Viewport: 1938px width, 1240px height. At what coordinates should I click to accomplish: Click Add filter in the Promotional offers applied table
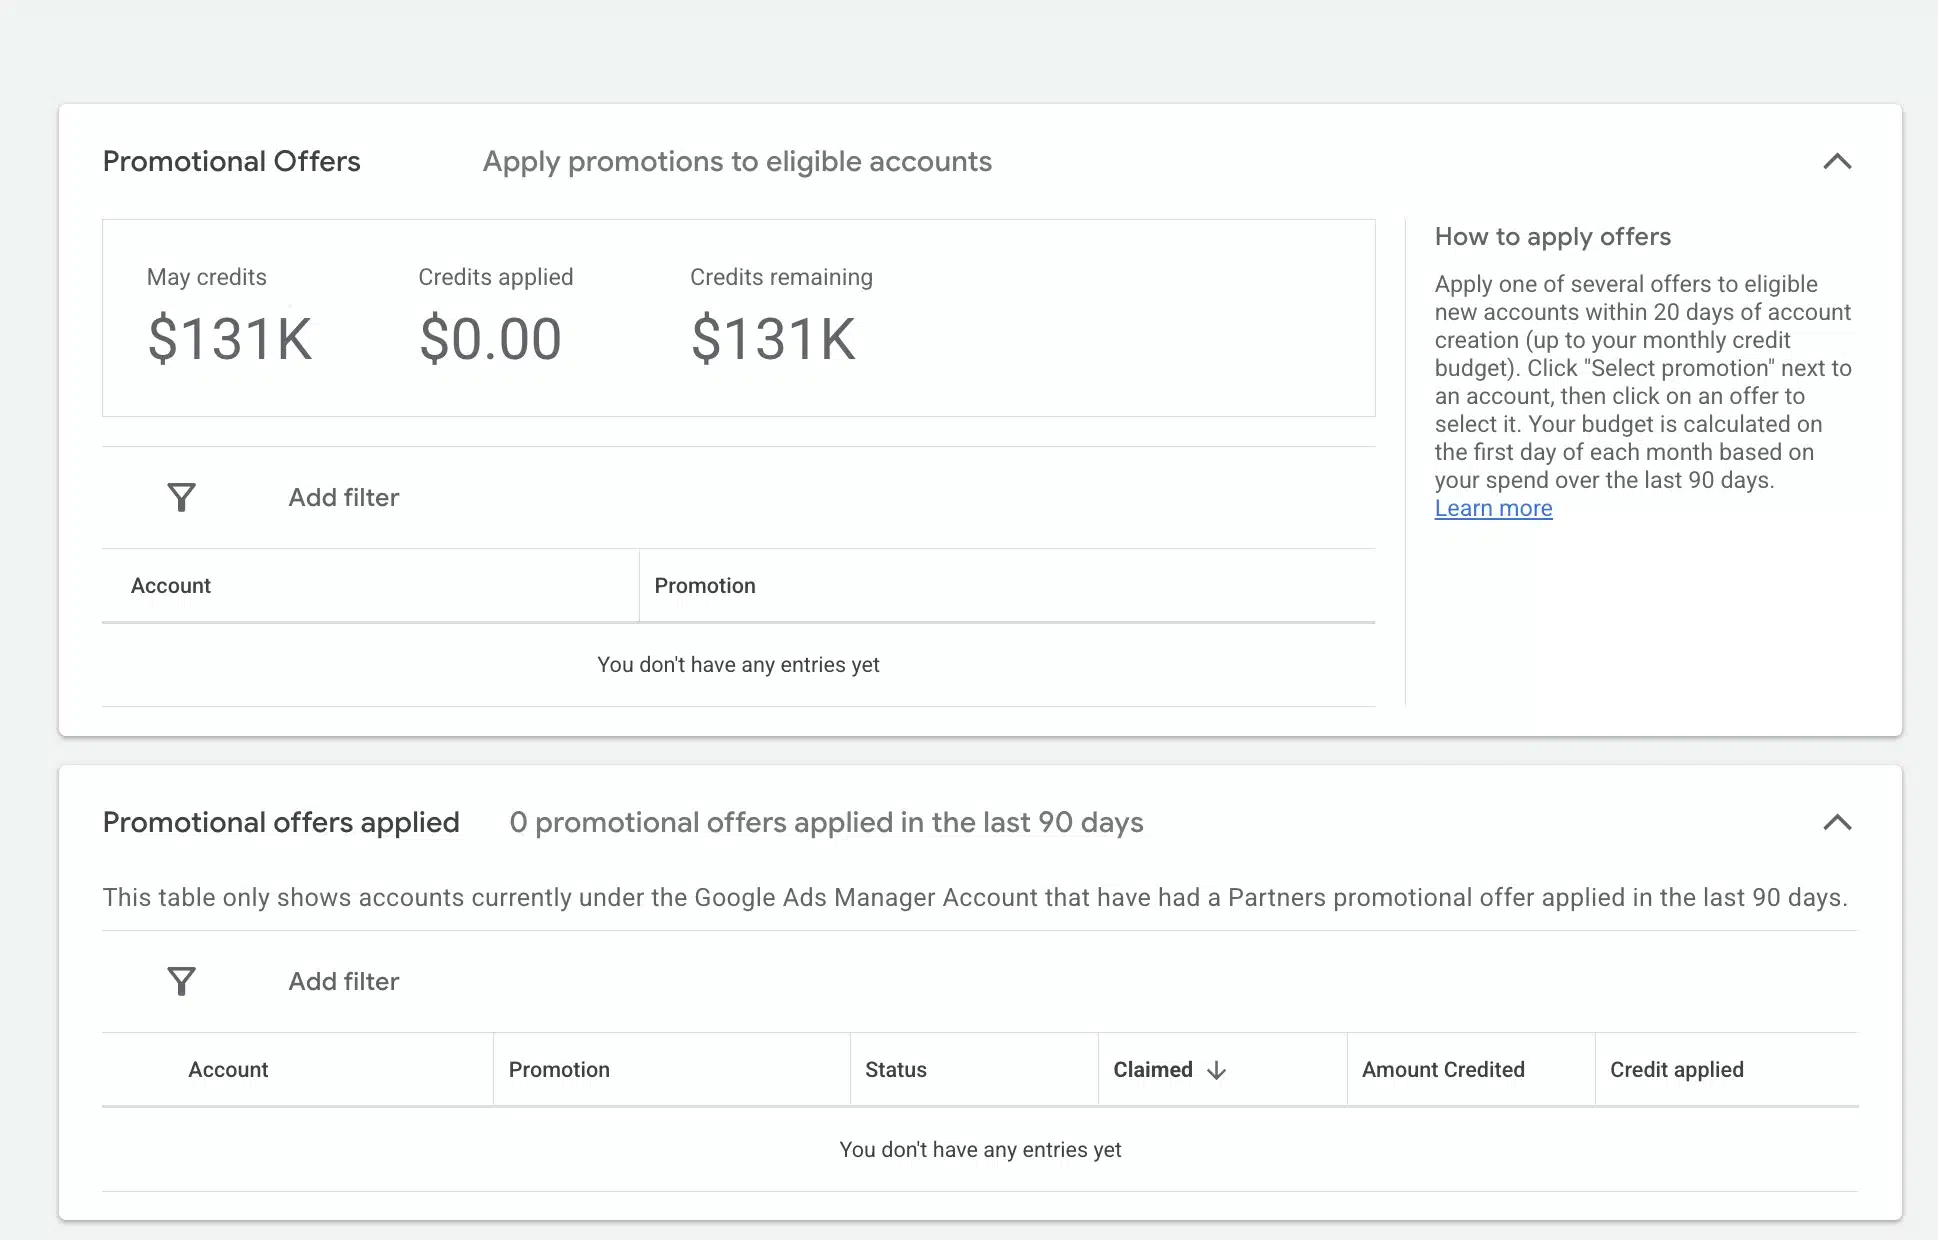tap(344, 981)
